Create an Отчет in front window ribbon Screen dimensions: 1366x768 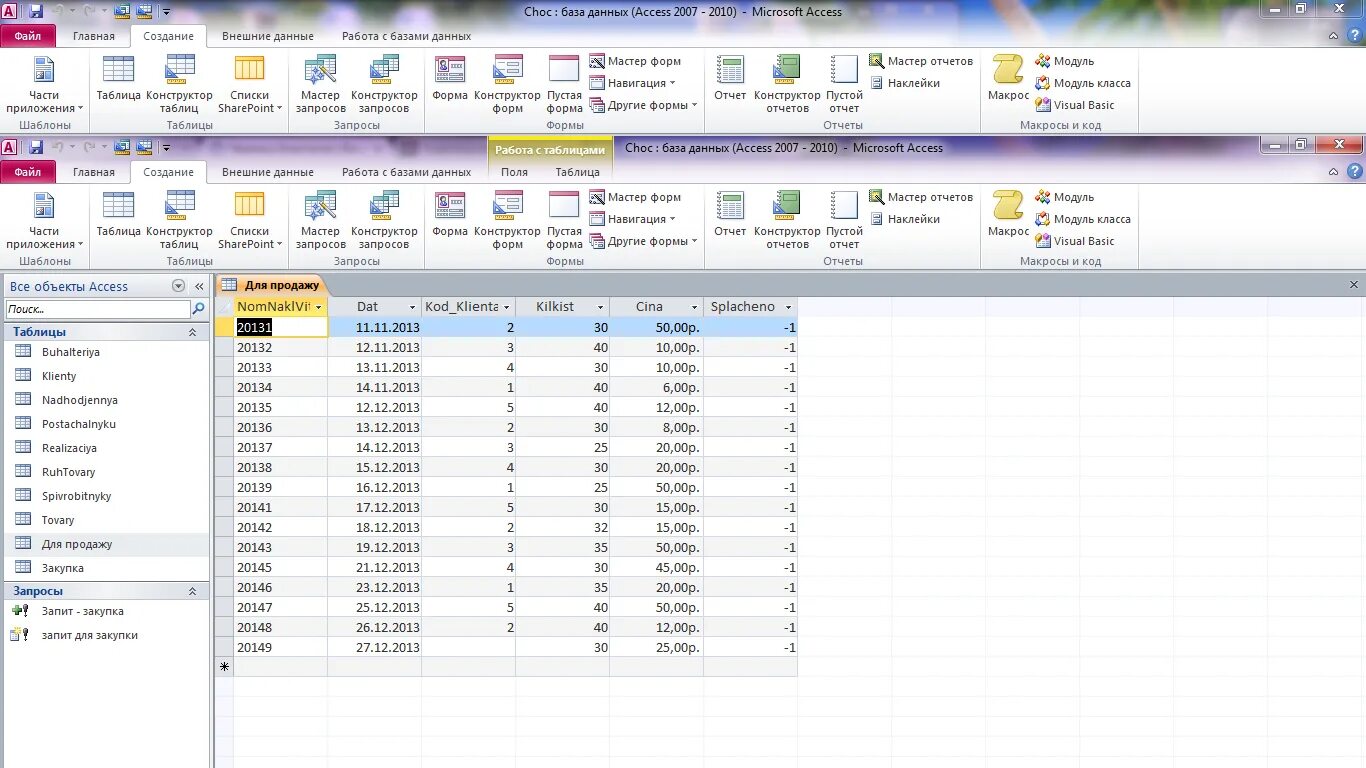click(x=730, y=215)
